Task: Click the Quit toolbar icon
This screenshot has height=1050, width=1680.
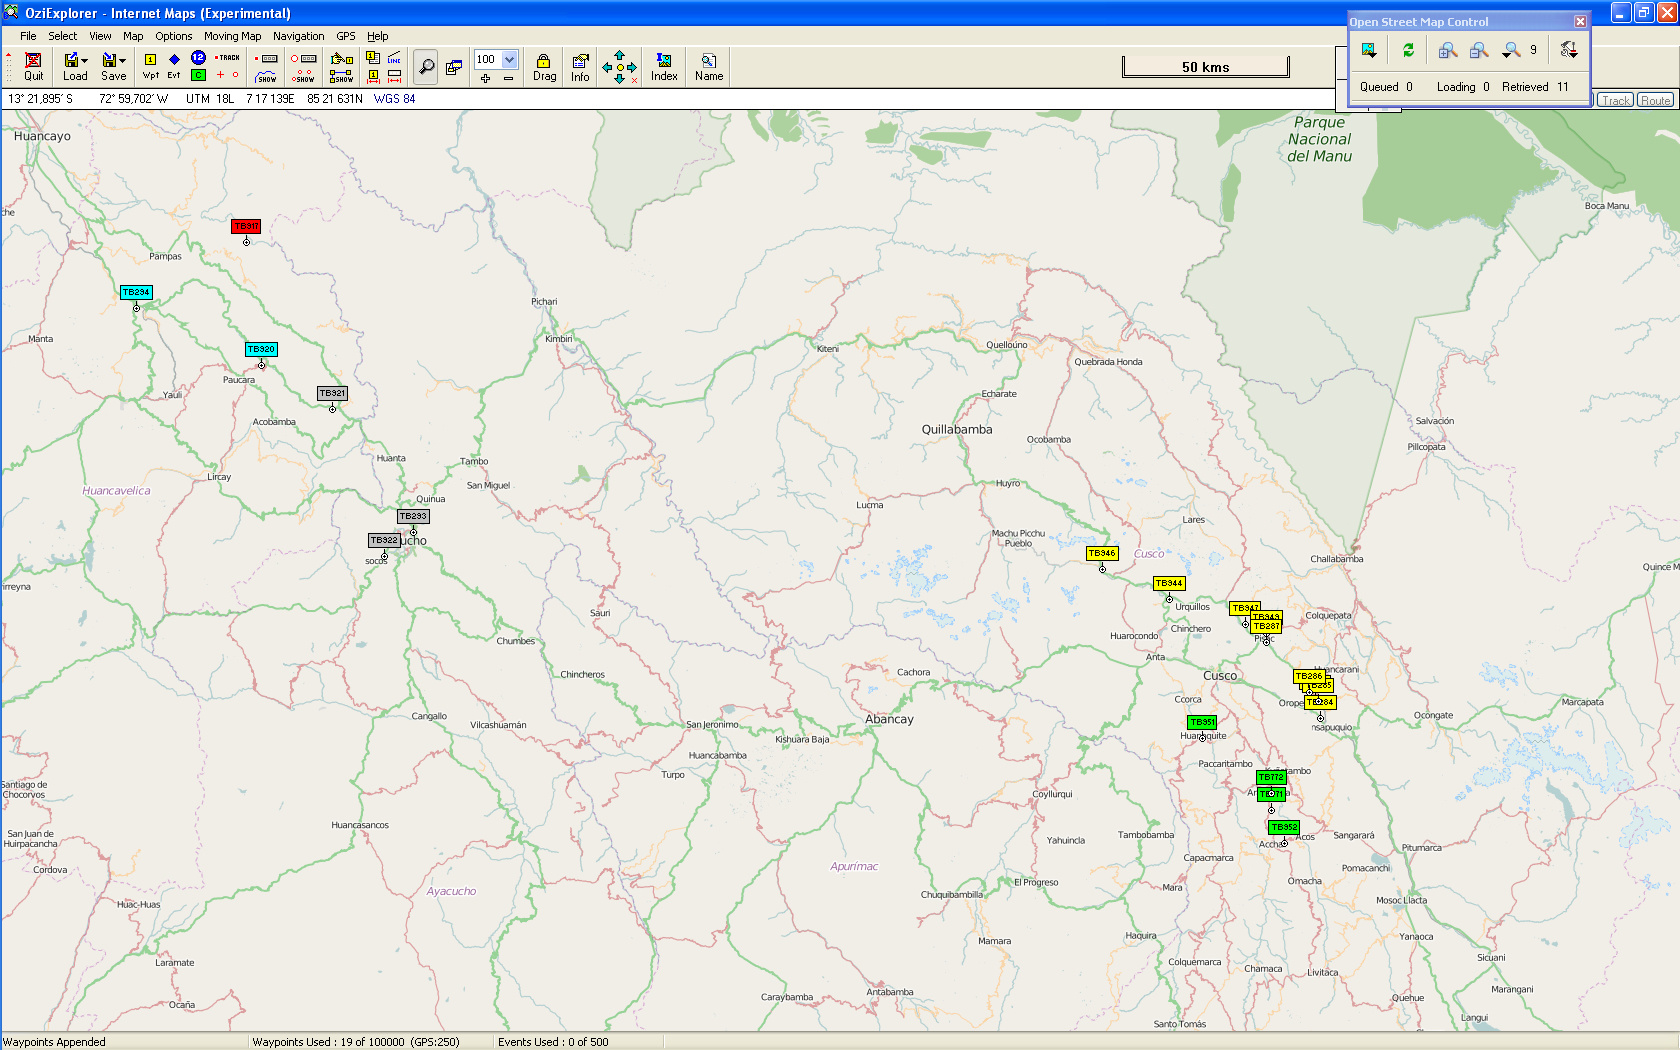Action: click(33, 66)
